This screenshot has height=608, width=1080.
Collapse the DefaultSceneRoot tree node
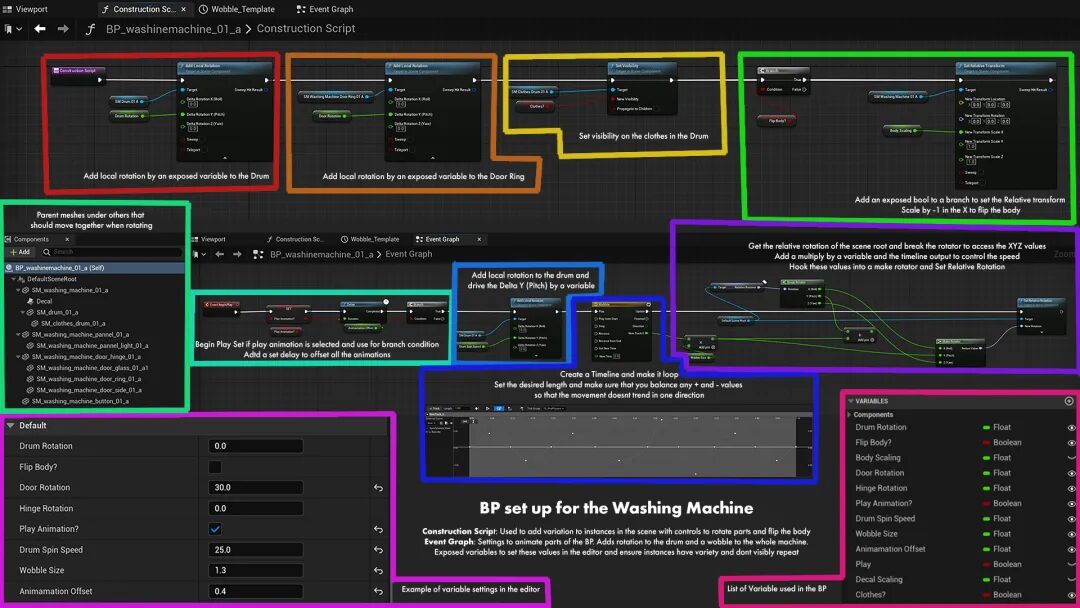coord(14,280)
